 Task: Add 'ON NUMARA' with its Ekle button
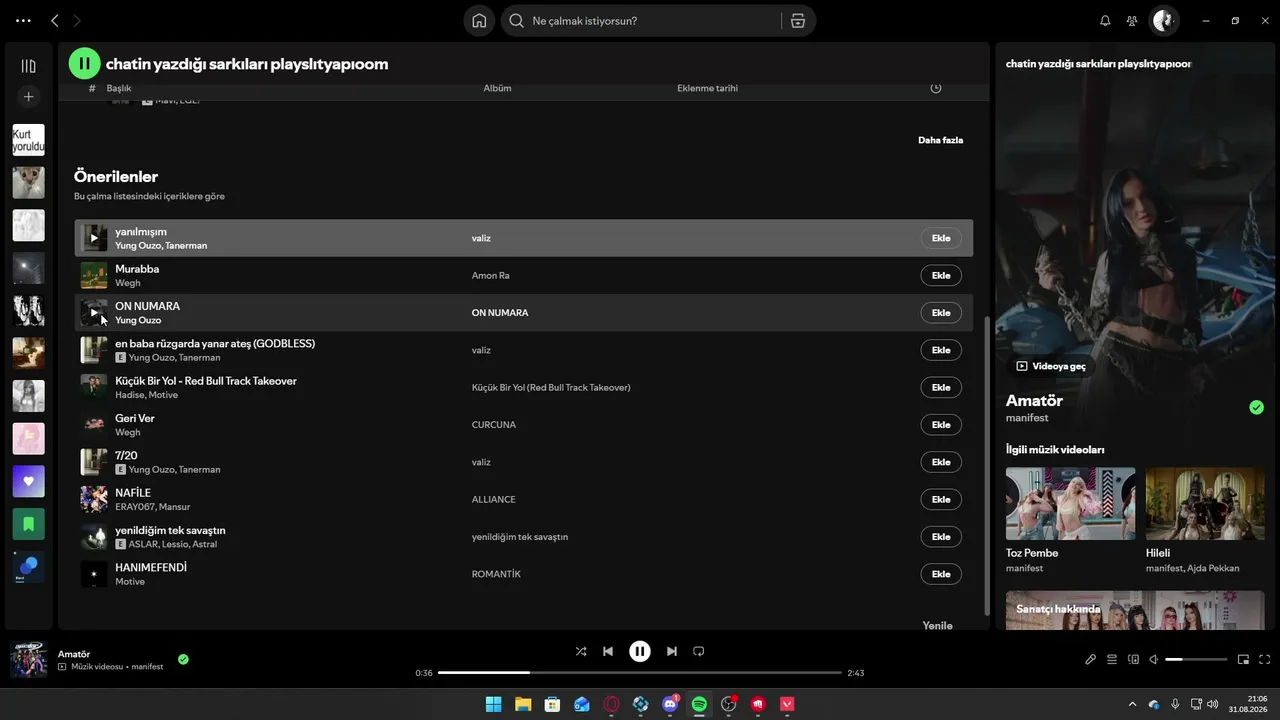pyautogui.click(x=941, y=313)
